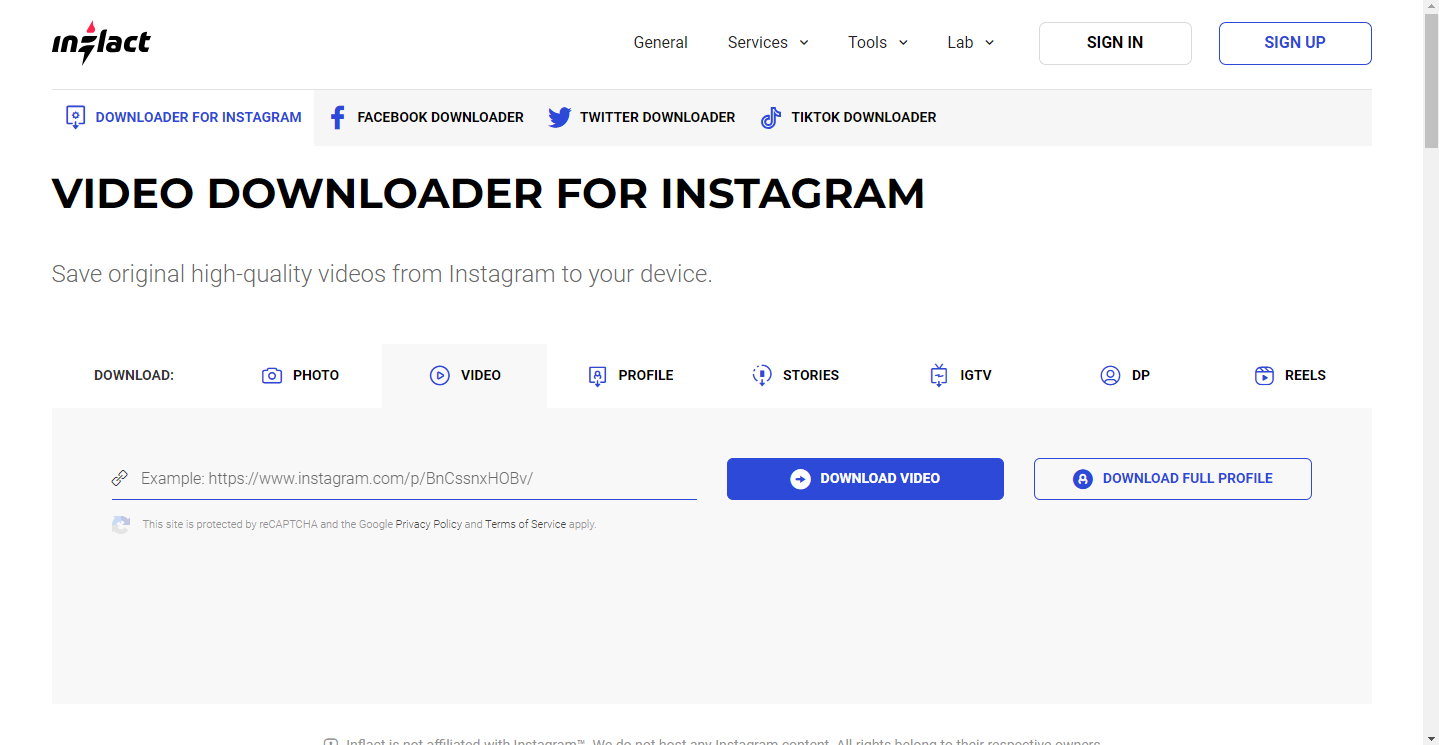
Task: Select the REELS download tab
Action: (x=1290, y=375)
